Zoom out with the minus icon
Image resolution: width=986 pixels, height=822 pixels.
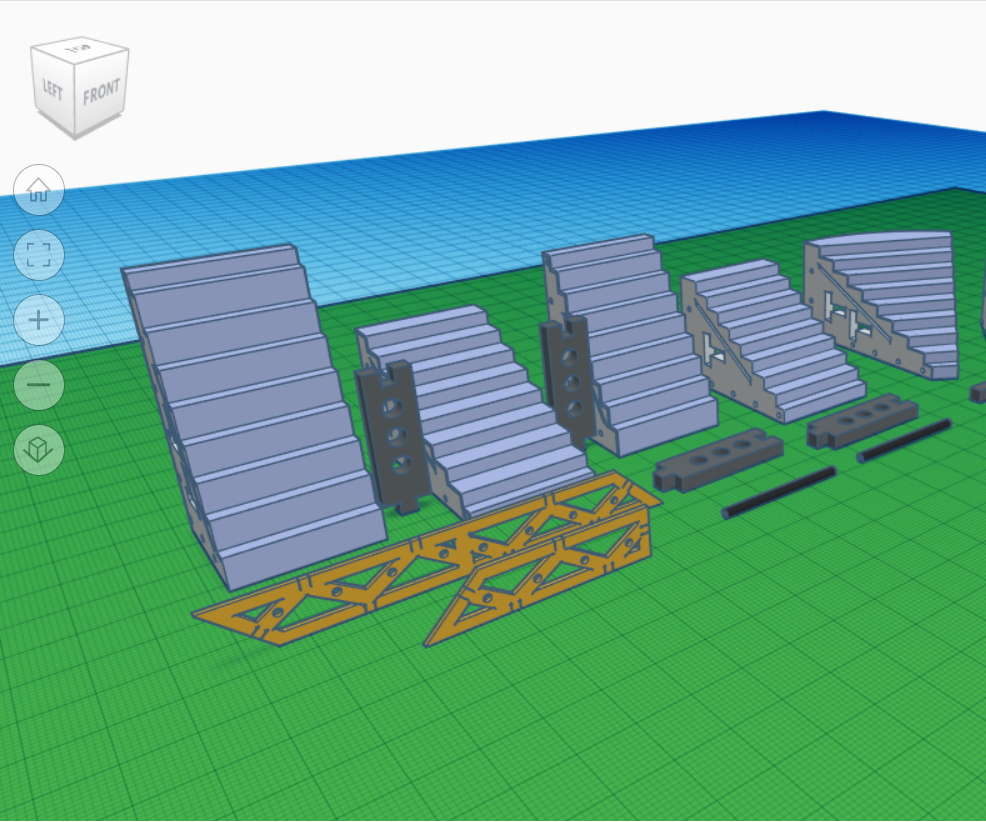pos(39,384)
